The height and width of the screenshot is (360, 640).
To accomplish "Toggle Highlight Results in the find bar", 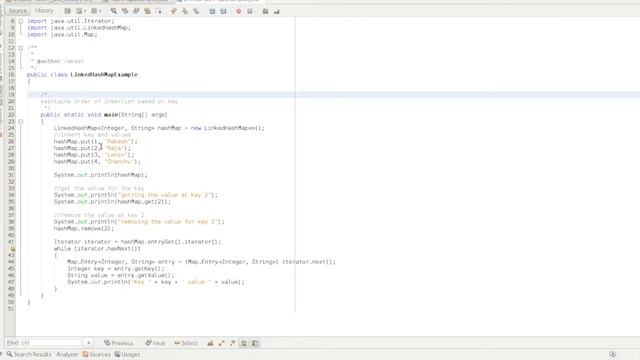I will 244,343.
